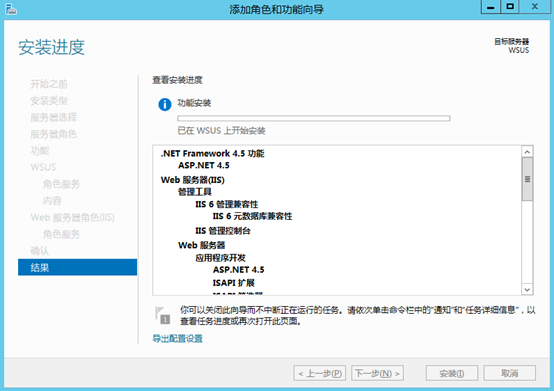This screenshot has height=391, width=554.
Task: Click the 安装(I) button
Action: point(452,373)
